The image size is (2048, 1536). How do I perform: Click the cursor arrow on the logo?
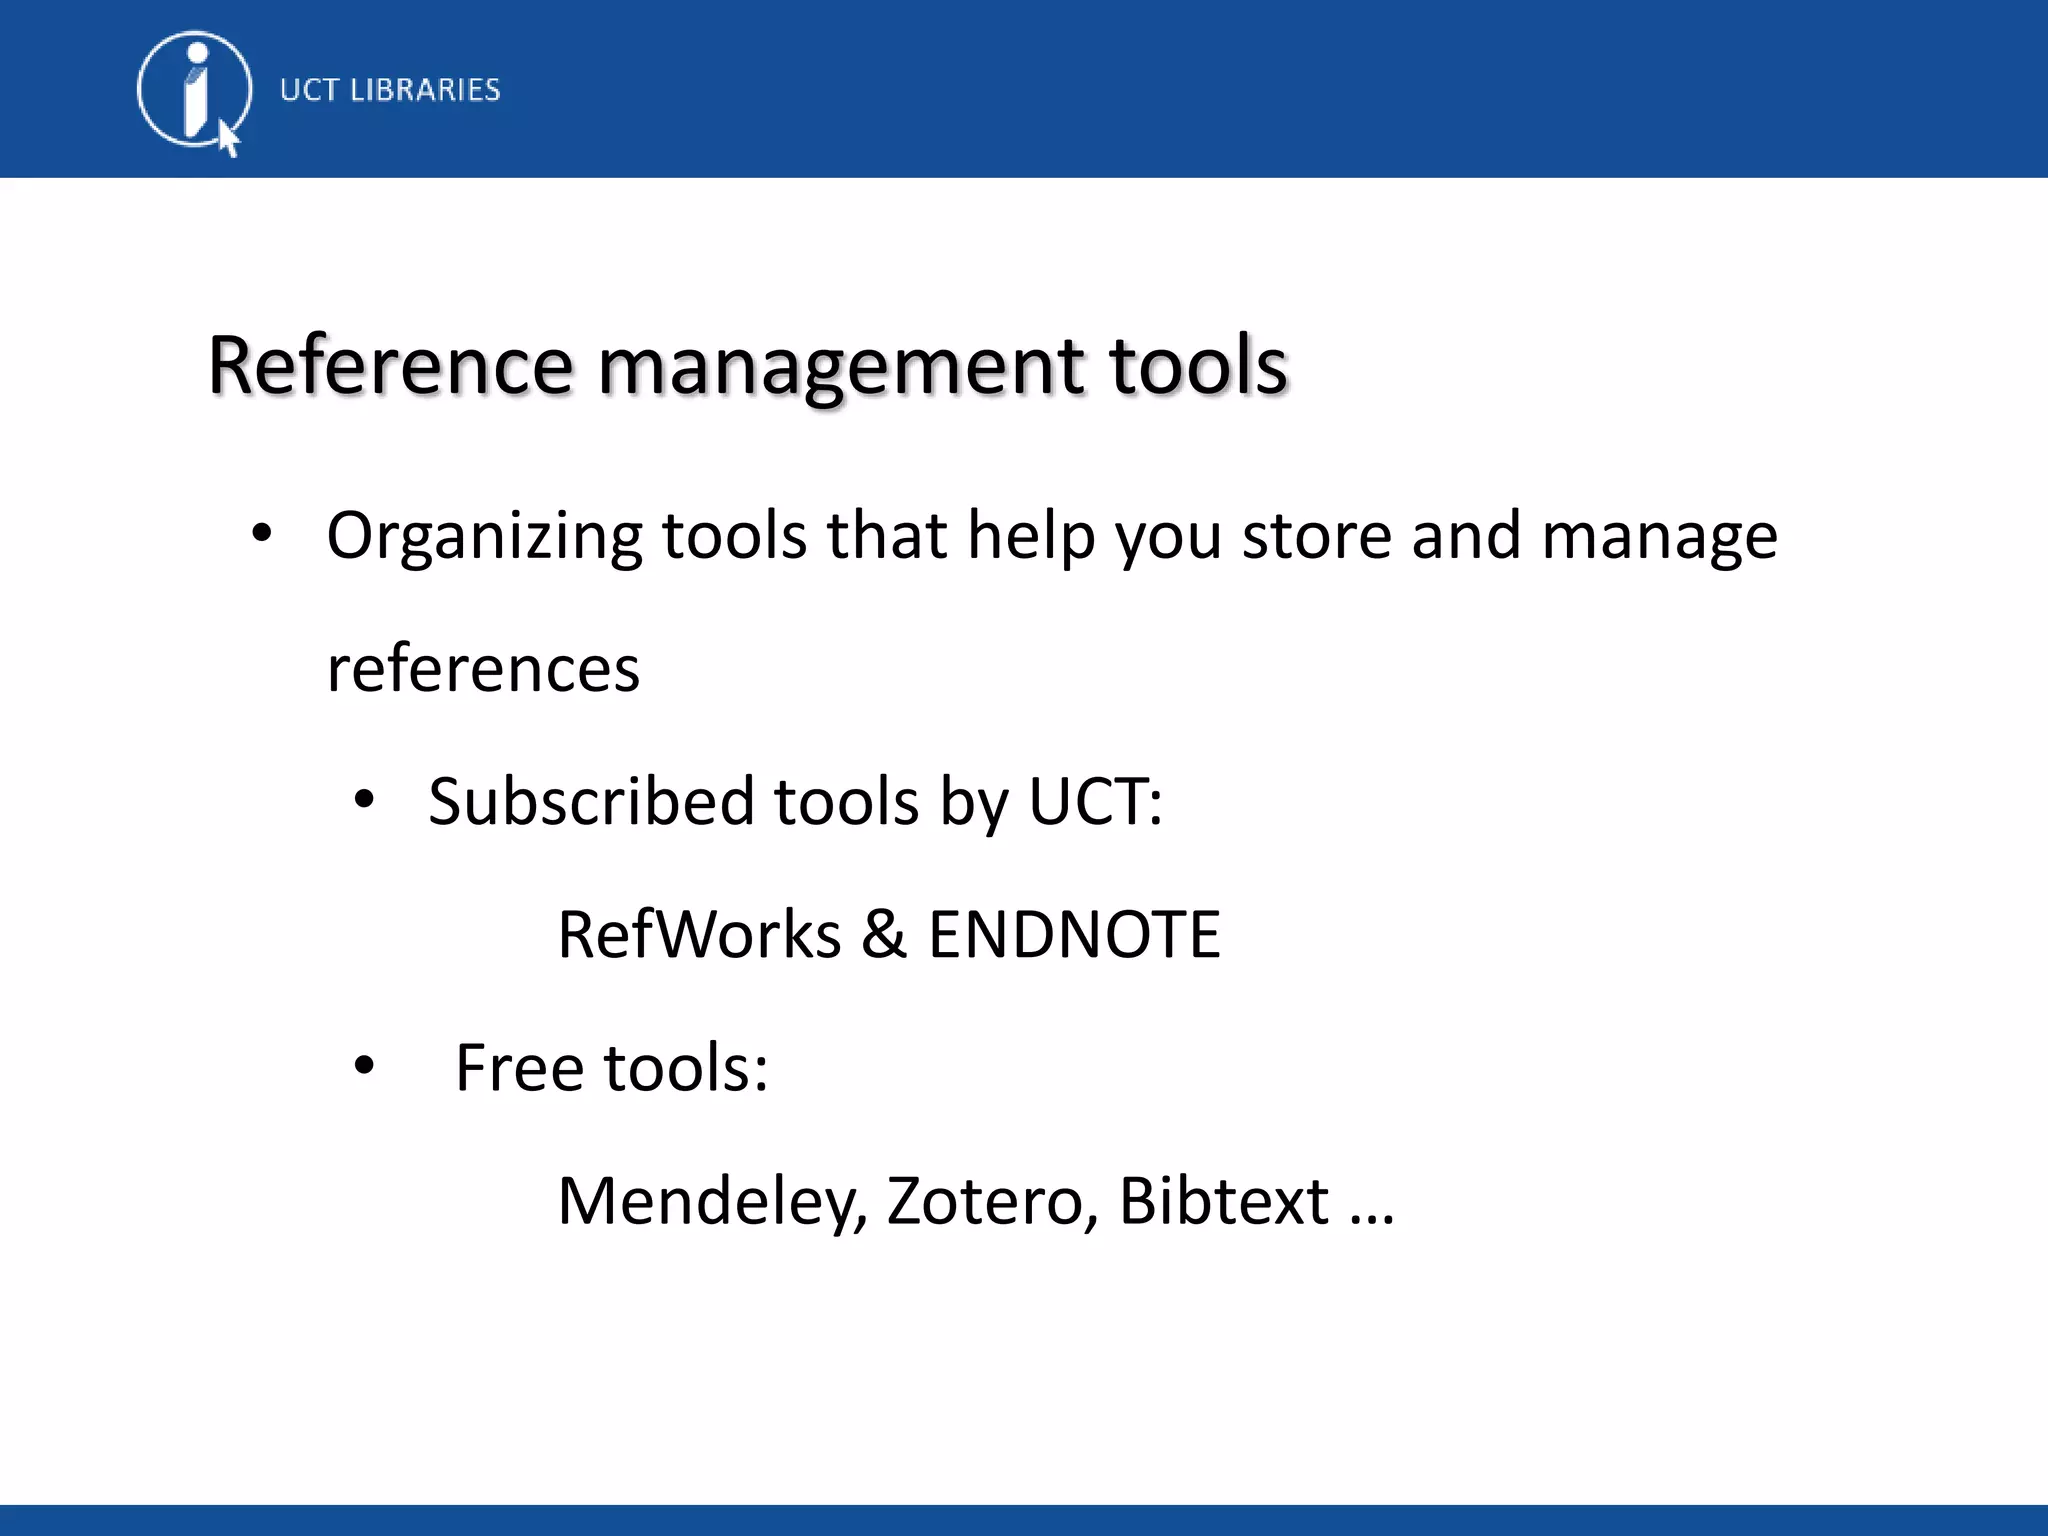click(x=229, y=139)
